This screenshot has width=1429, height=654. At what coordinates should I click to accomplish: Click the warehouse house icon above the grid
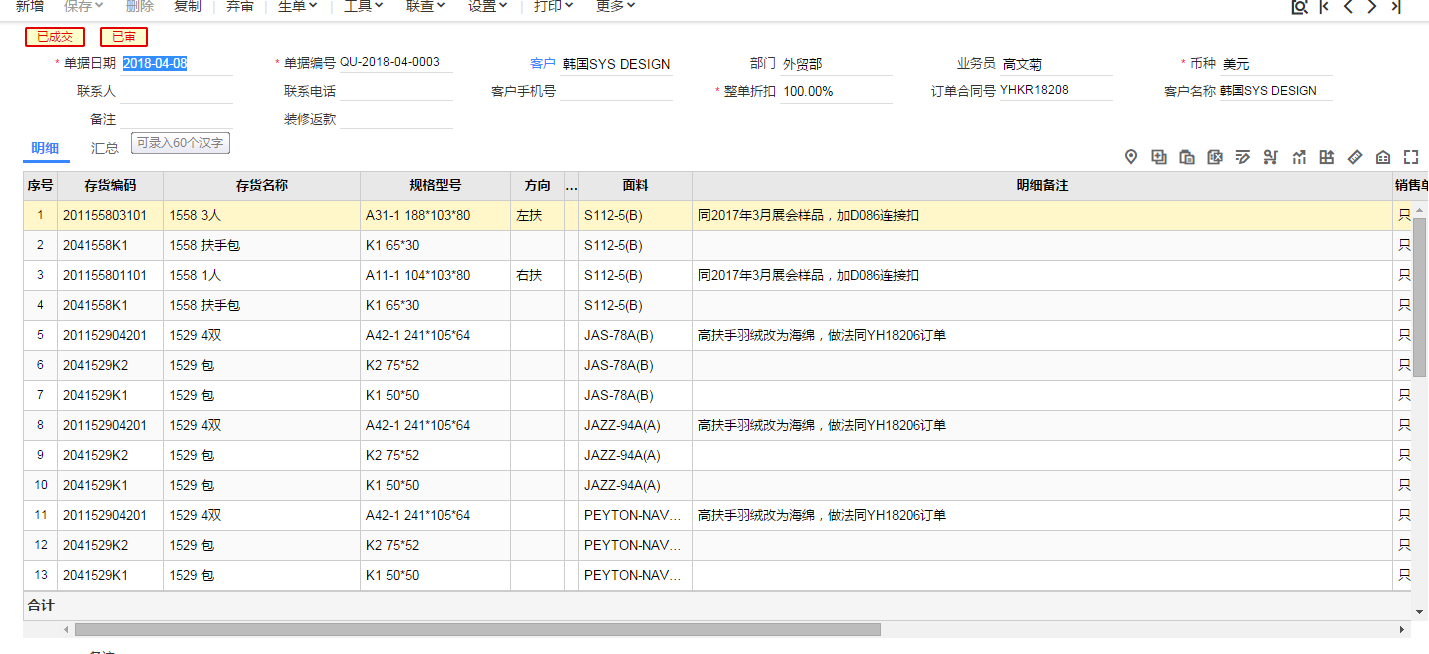(x=1383, y=157)
